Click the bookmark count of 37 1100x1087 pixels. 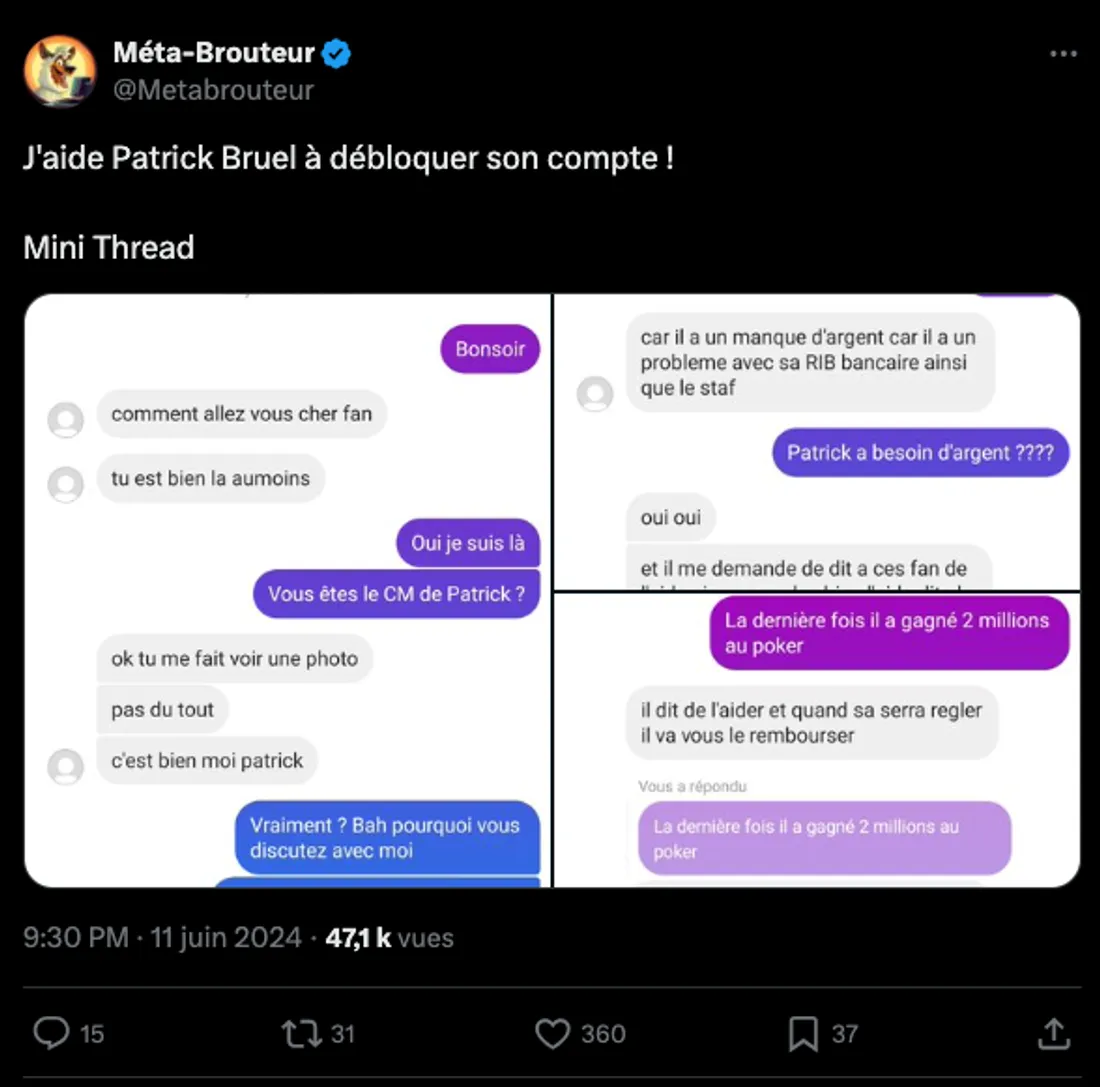845,1034
